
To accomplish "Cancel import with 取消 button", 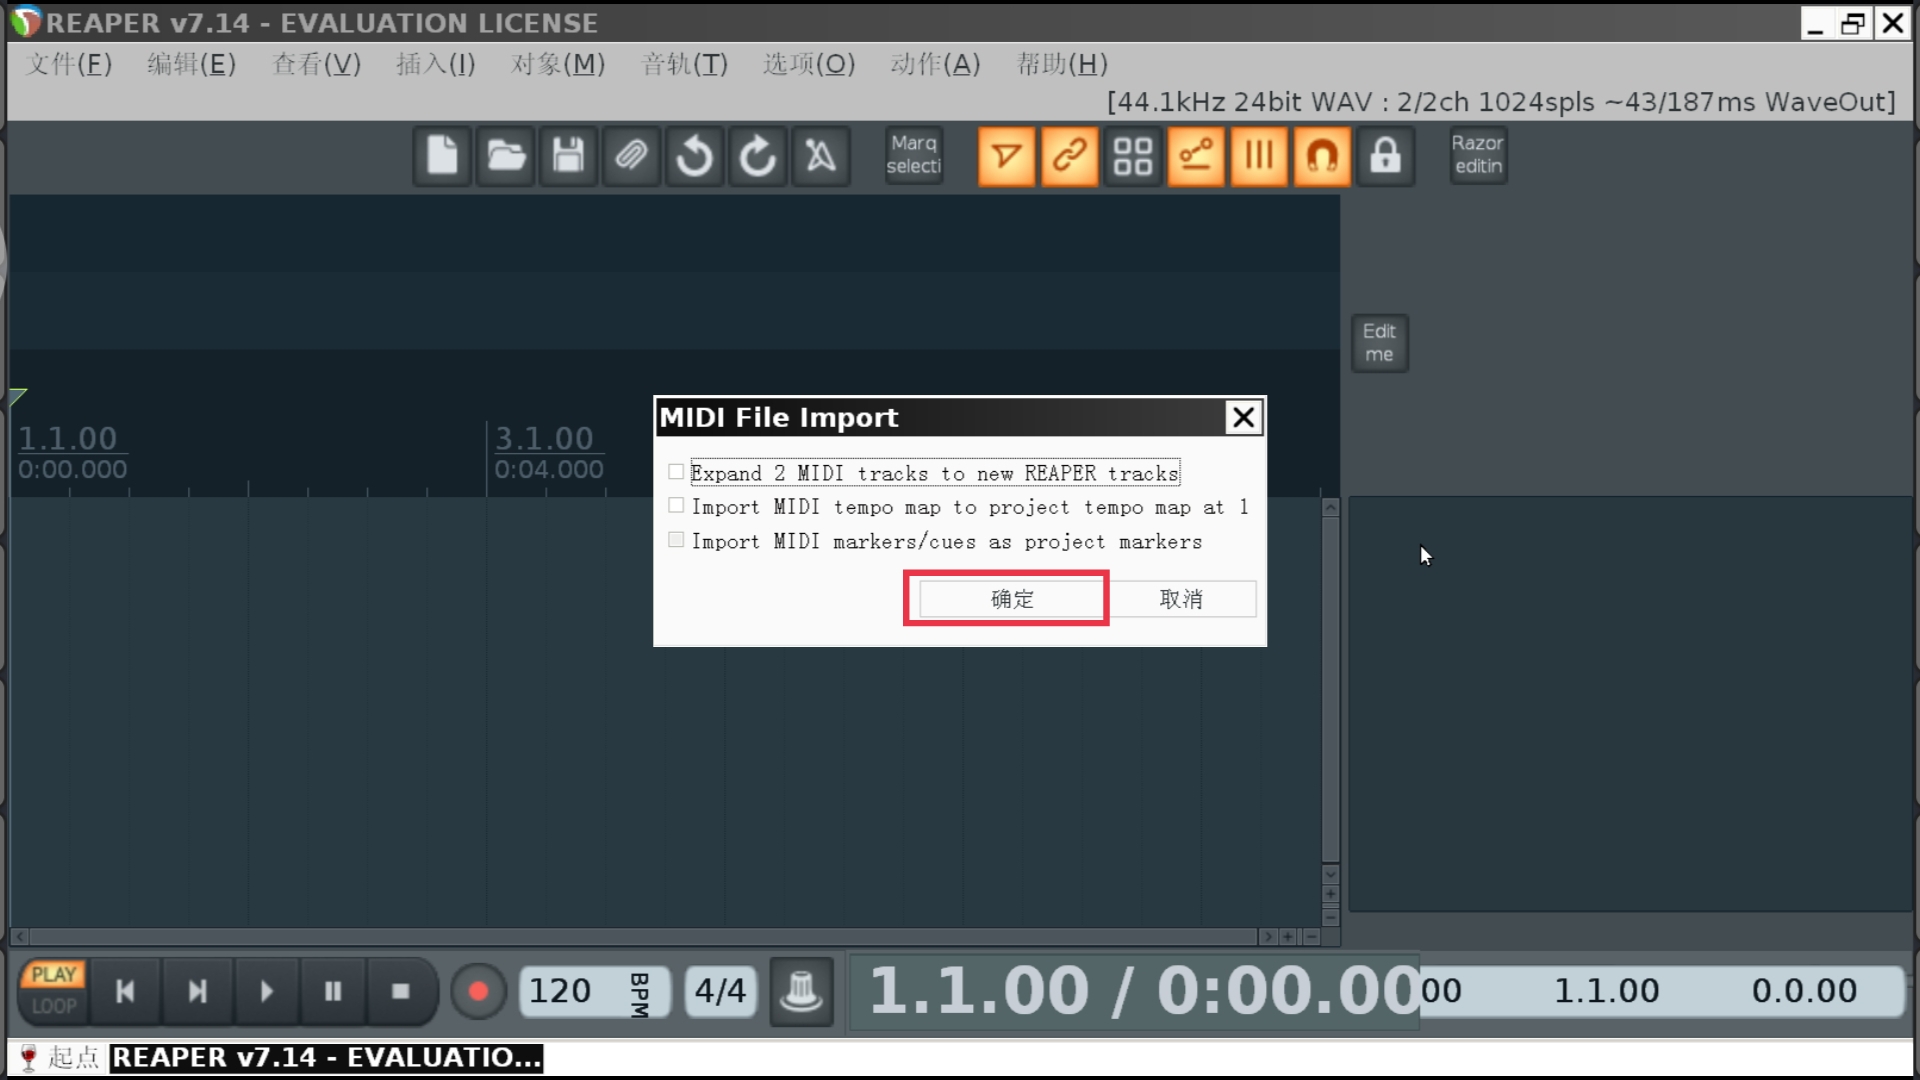I will point(1182,599).
